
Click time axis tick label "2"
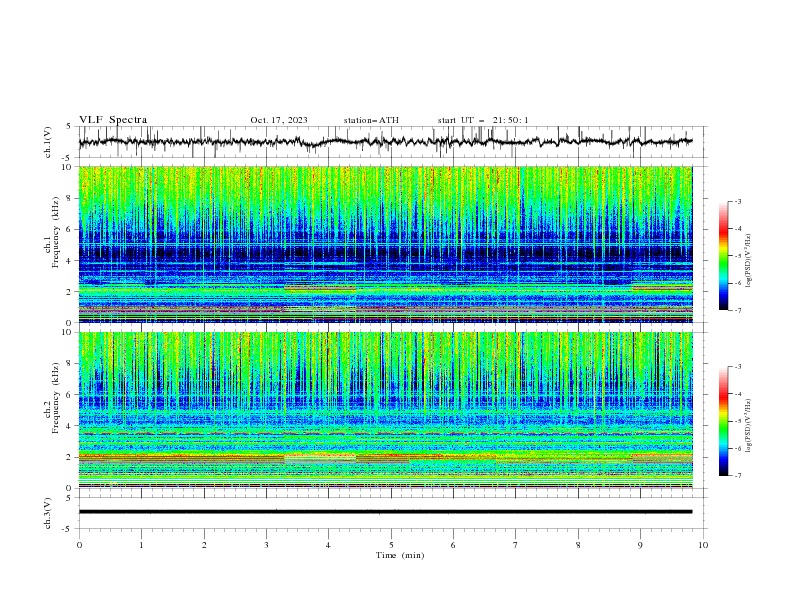(x=204, y=545)
